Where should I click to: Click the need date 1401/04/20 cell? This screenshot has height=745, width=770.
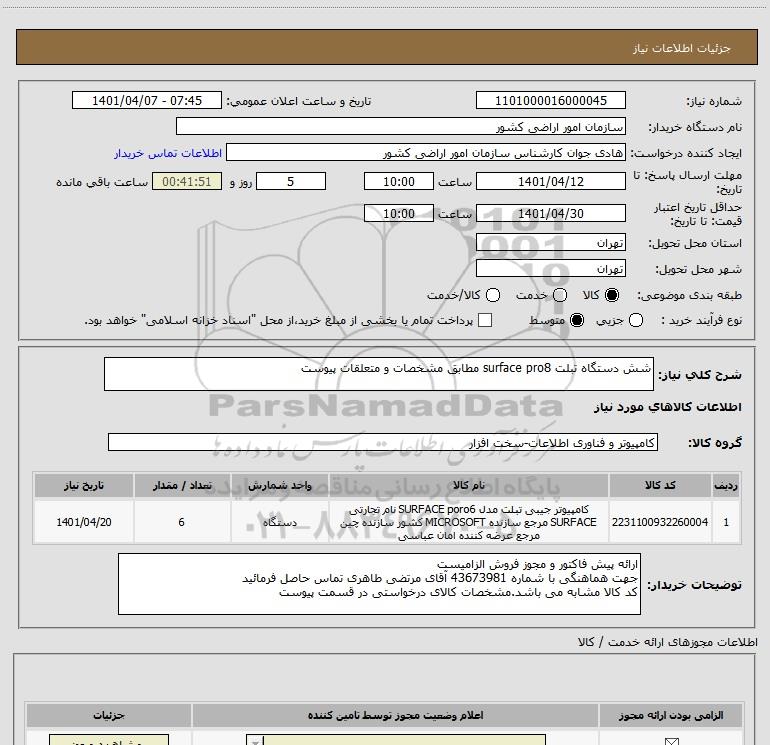(x=83, y=522)
